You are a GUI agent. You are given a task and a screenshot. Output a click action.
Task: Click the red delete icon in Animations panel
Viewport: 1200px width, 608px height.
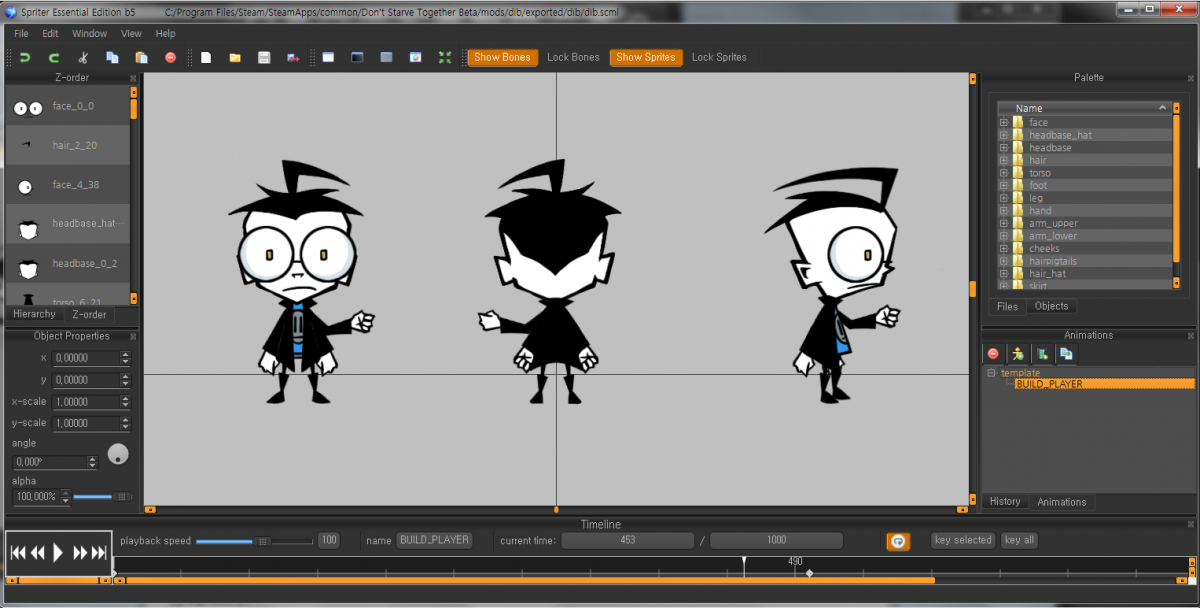tap(993, 354)
